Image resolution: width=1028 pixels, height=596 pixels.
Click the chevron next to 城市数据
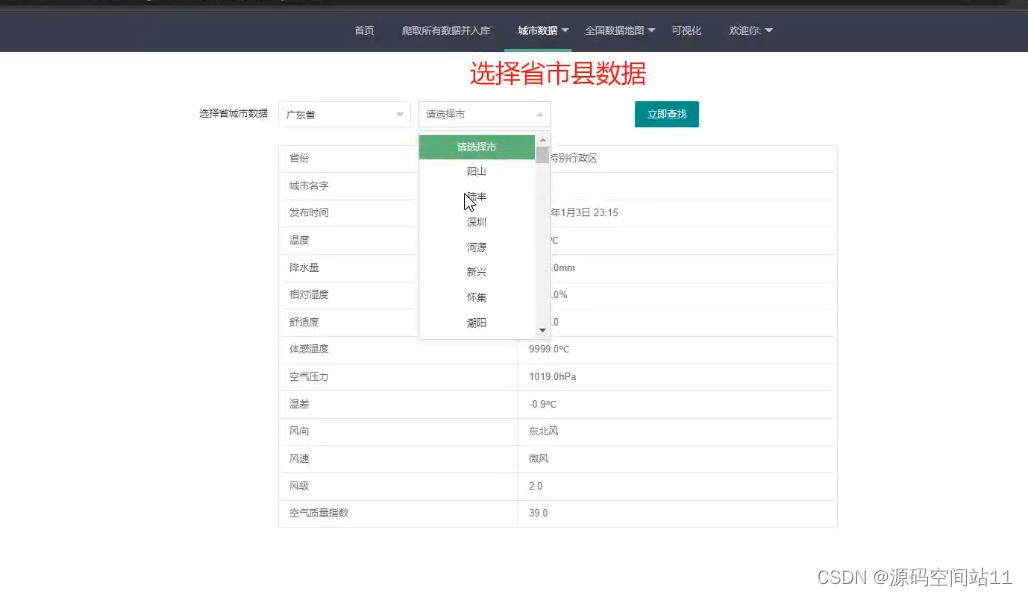pyautogui.click(x=566, y=30)
